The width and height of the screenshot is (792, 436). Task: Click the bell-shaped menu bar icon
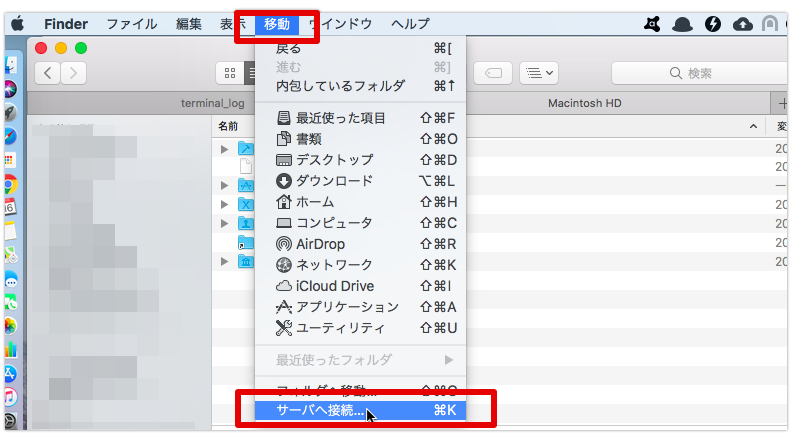click(x=682, y=24)
